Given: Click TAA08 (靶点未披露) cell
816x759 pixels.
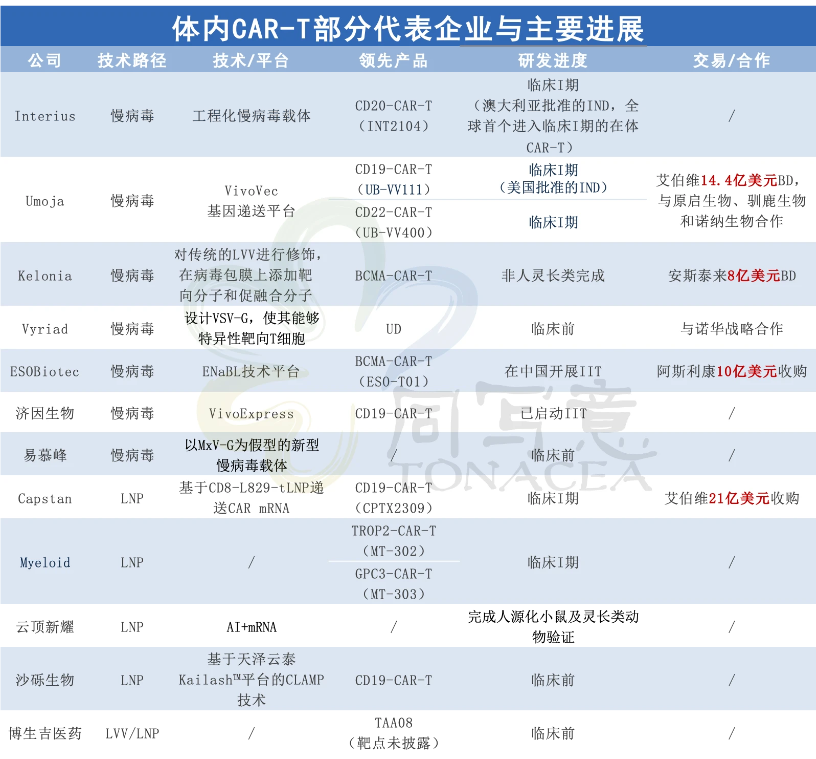Looking at the screenshot, I should click(x=393, y=733).
